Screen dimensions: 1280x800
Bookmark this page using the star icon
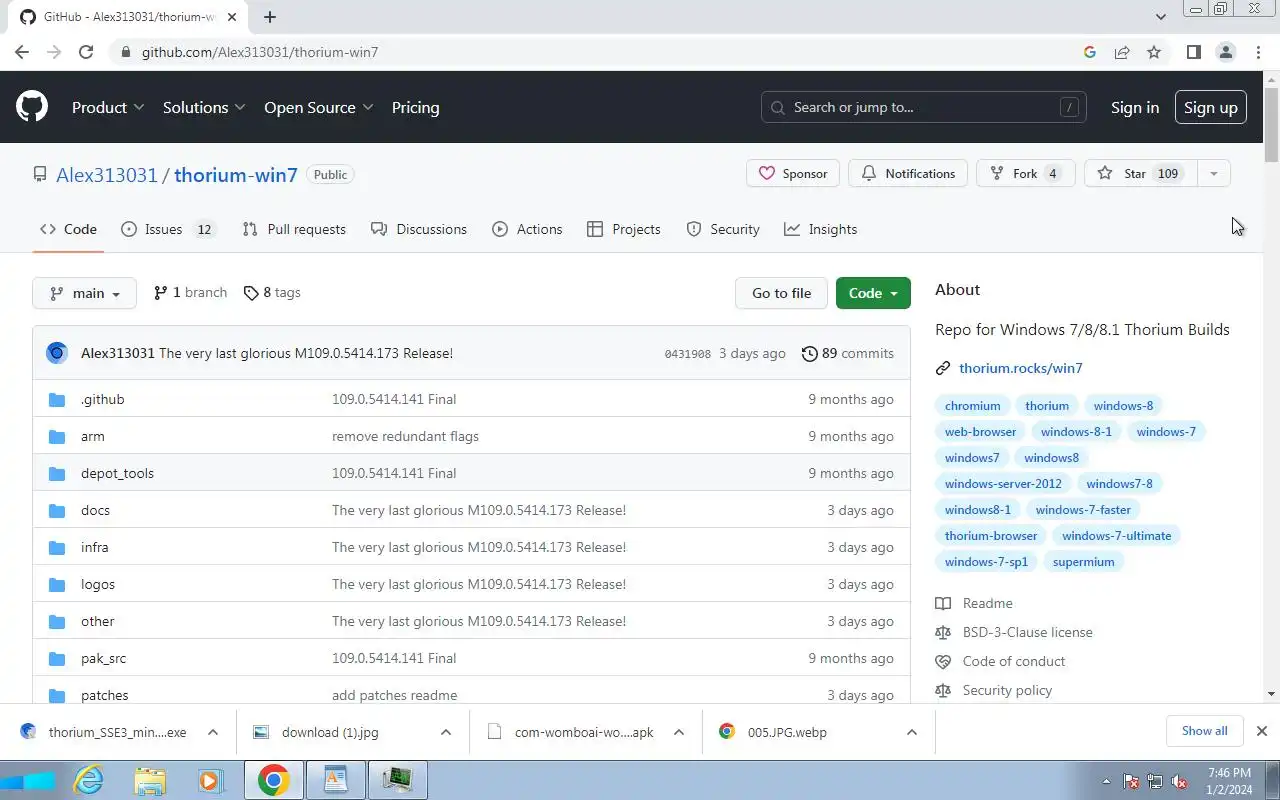tap(1154, 52)
